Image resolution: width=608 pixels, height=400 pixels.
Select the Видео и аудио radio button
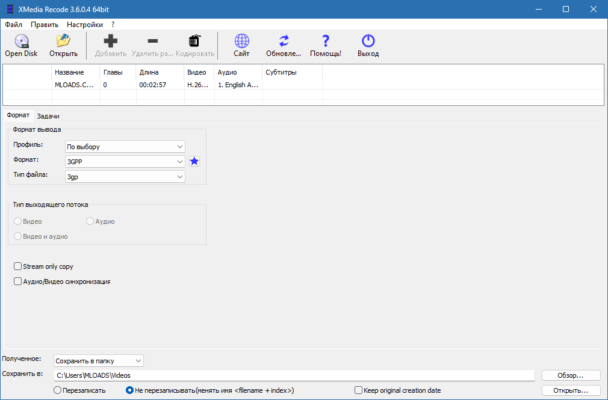pos(18,236)
